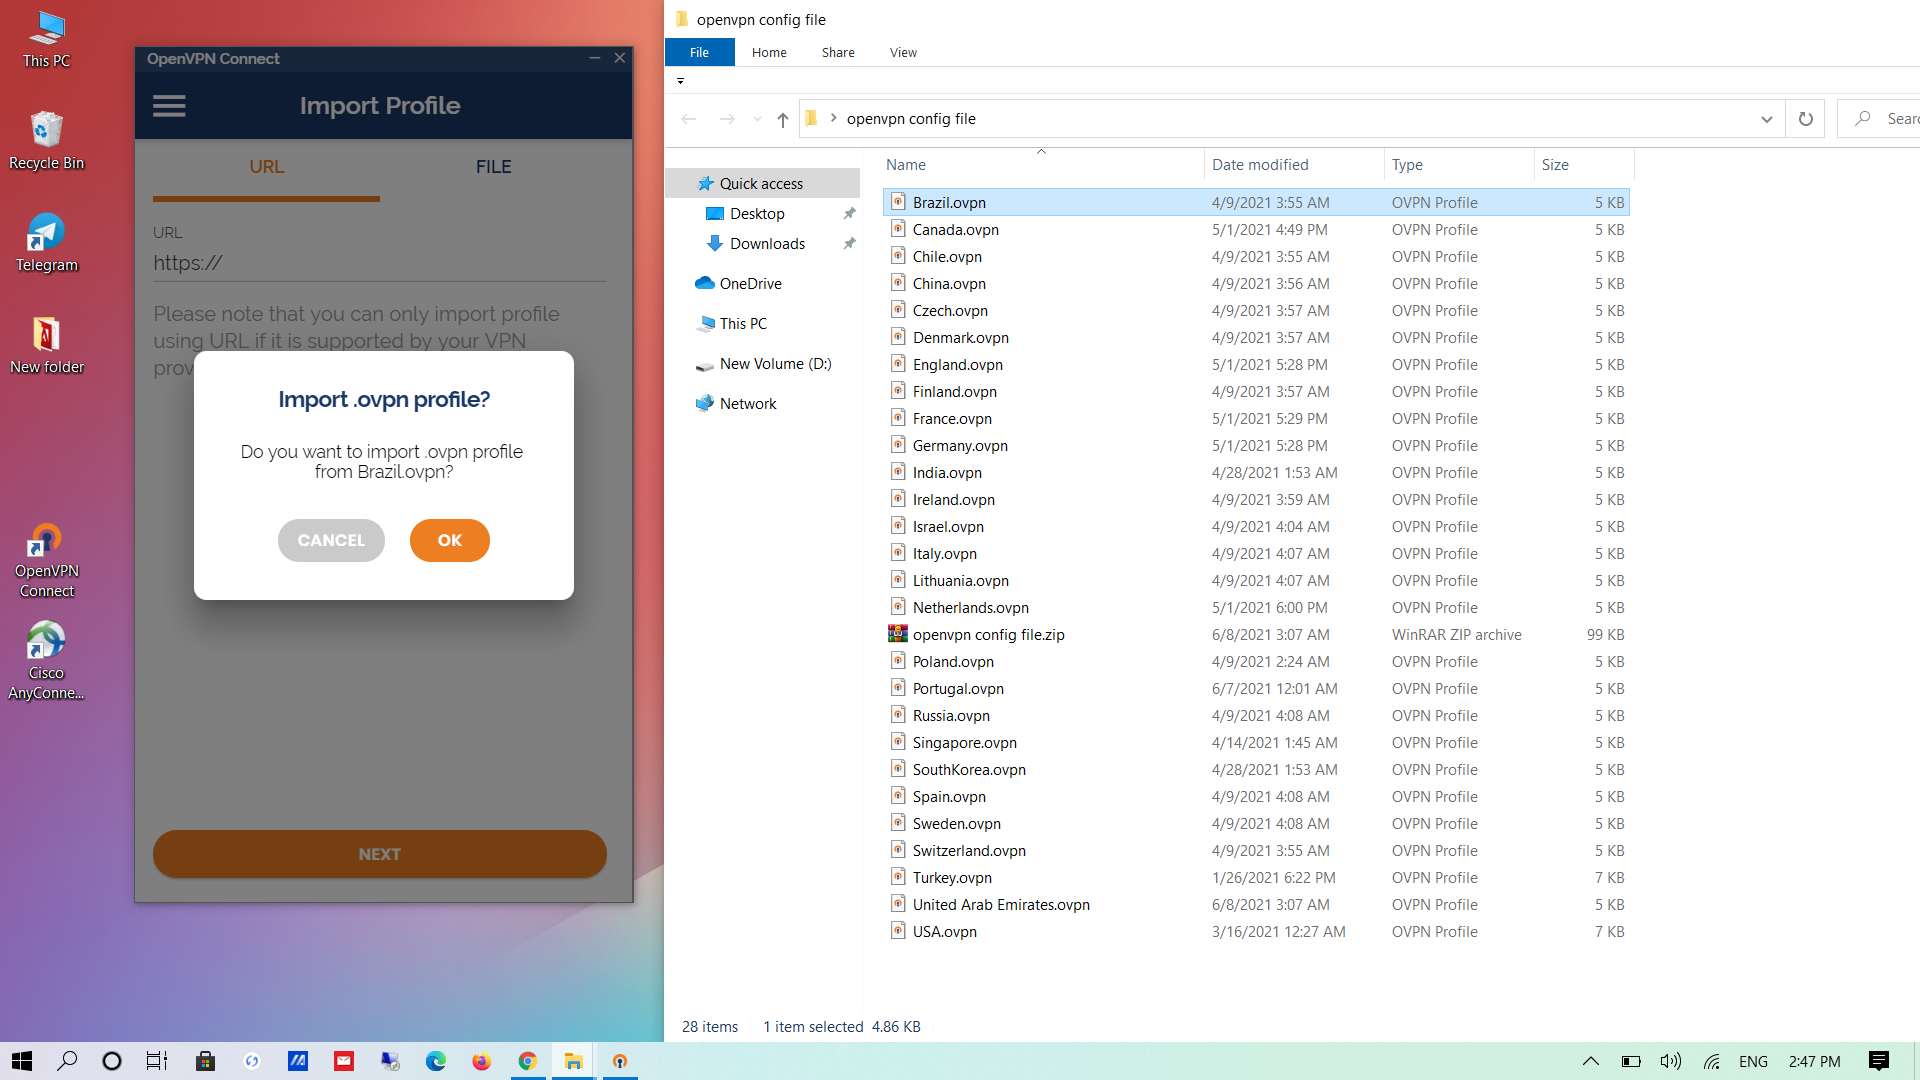Viewport: 1920px width, 1080px height.
Task: Select the Singapore.ovpn file
Action: [x=1257, y=742]
